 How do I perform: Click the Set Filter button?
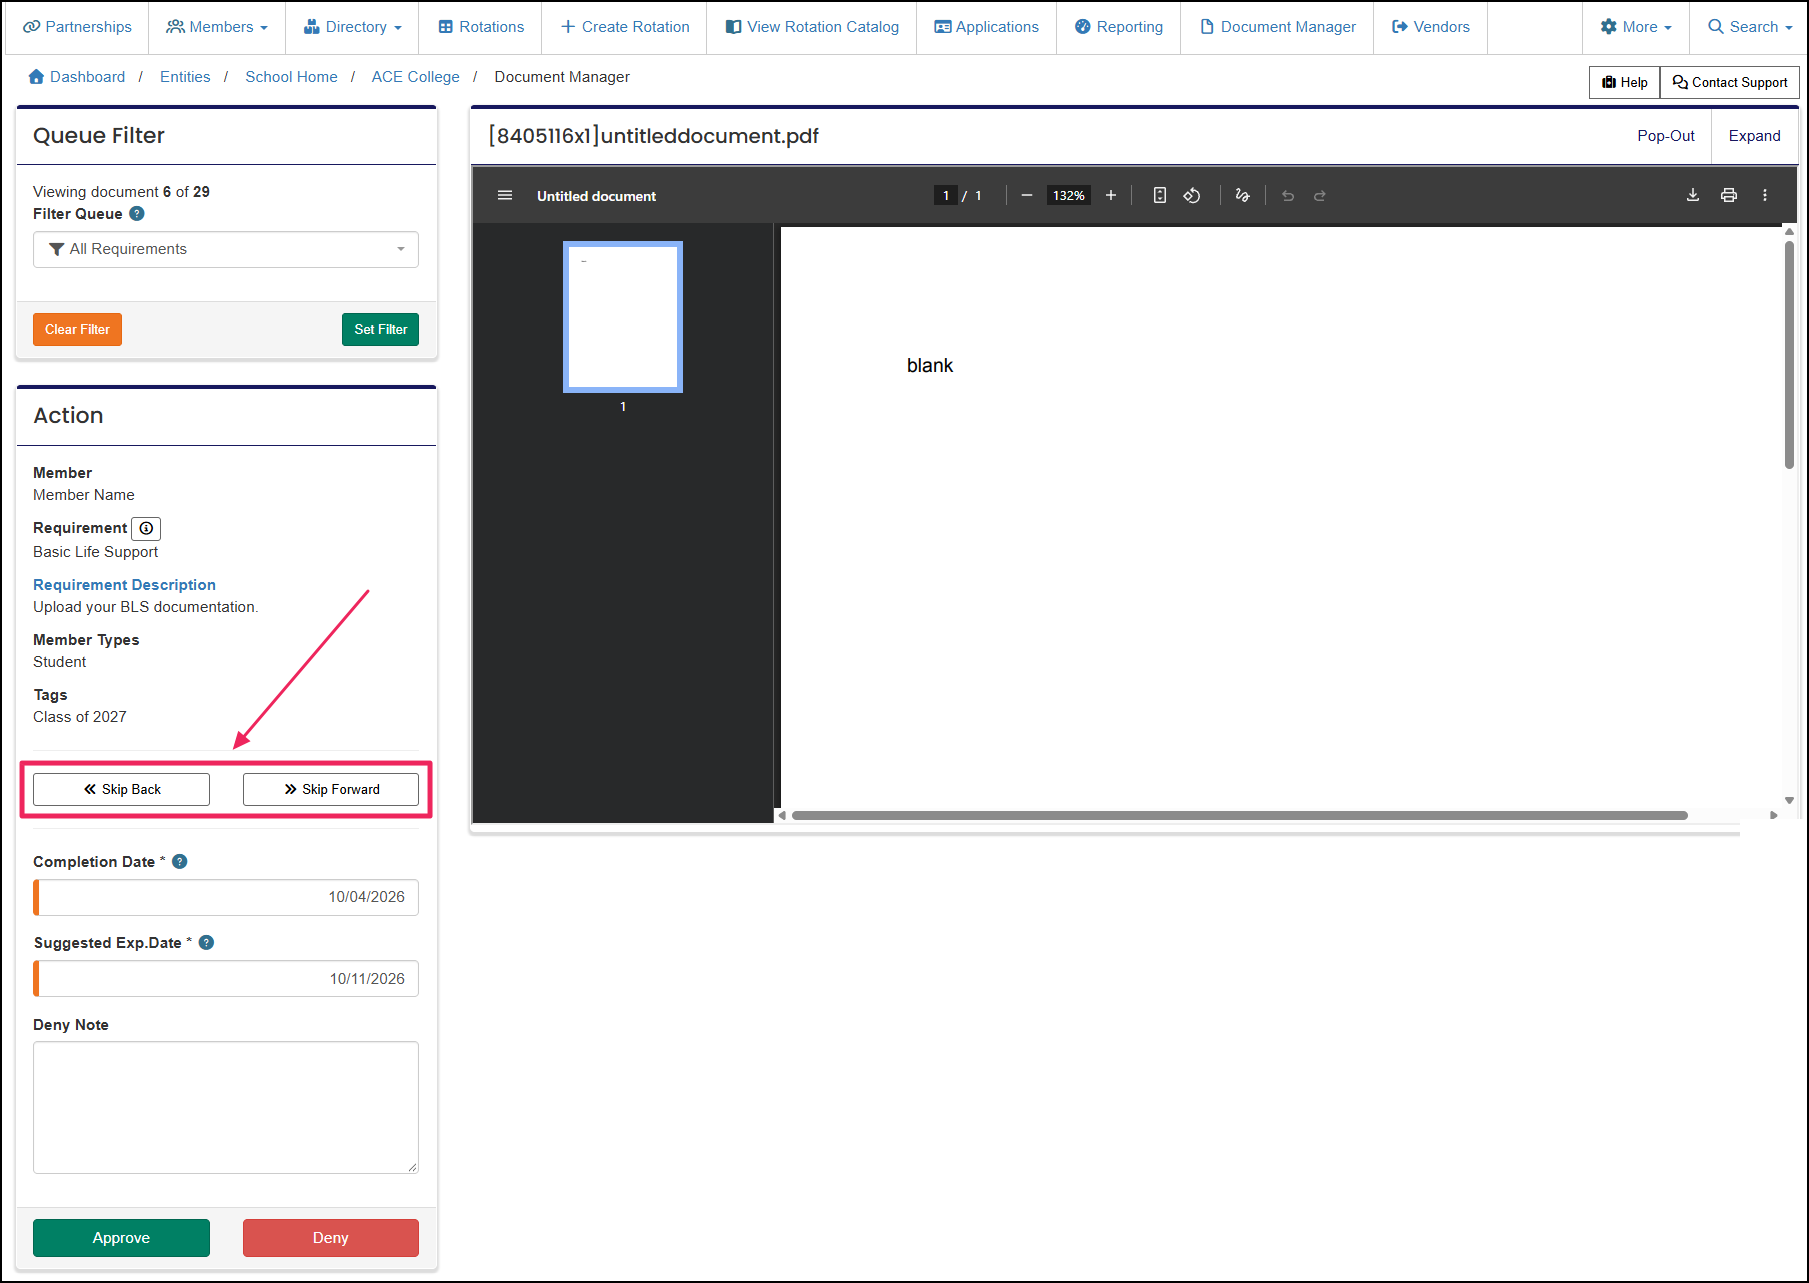(380, 330)
